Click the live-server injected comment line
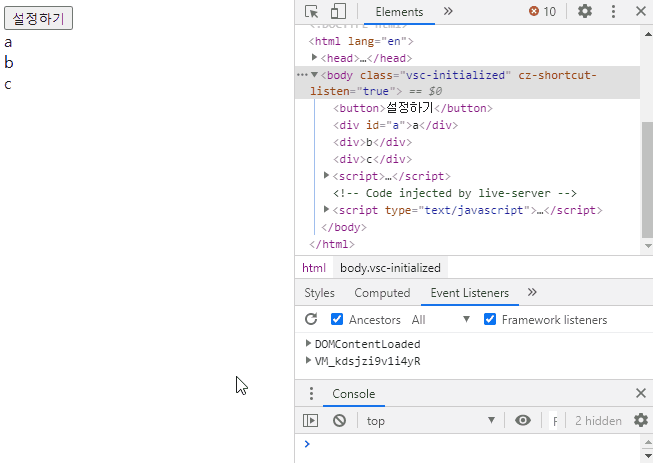The image size is (653, 463). (455, 193)
